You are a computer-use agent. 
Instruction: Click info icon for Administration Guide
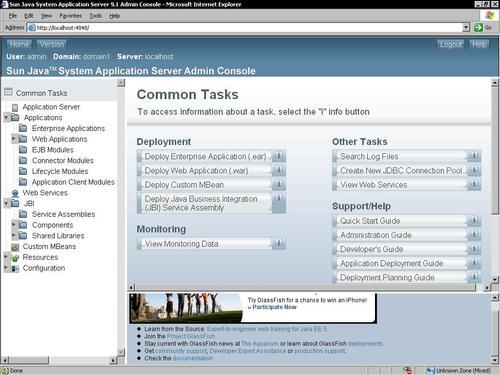coord(474,235)
